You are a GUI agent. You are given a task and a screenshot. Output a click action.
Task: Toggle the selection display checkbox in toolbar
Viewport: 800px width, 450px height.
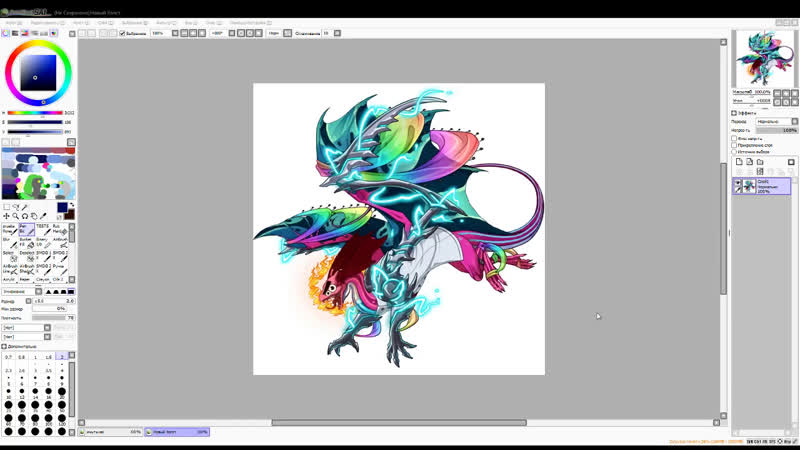pos(122,33)
